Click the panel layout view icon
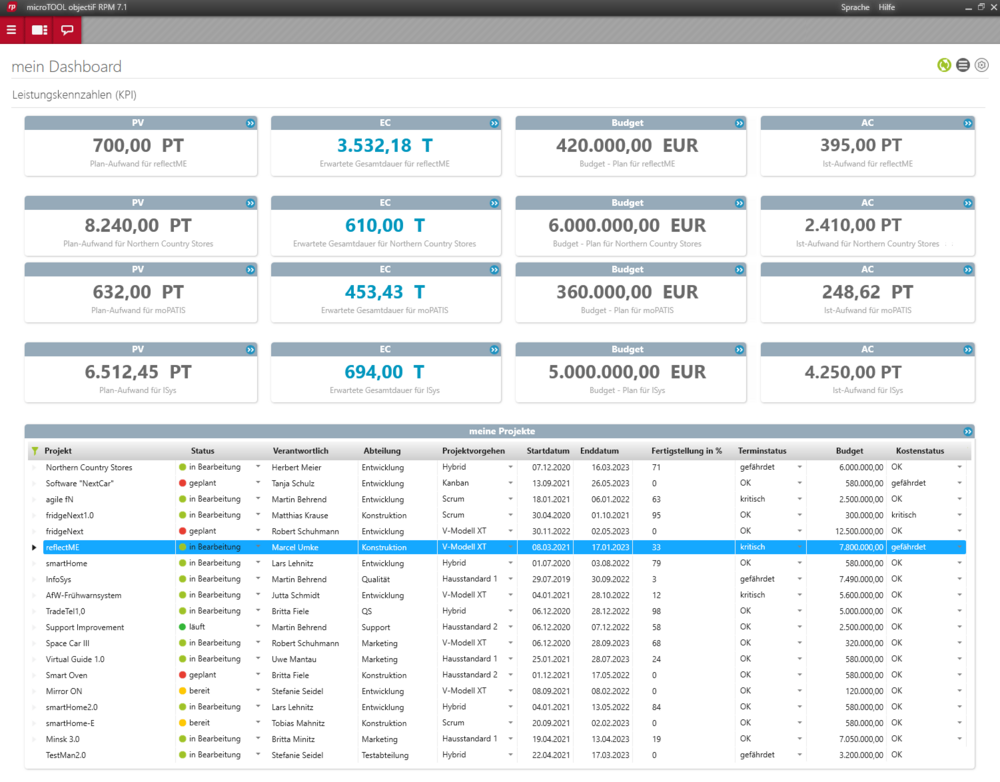This screenshot has height=782, width=1000. point(40,30)
